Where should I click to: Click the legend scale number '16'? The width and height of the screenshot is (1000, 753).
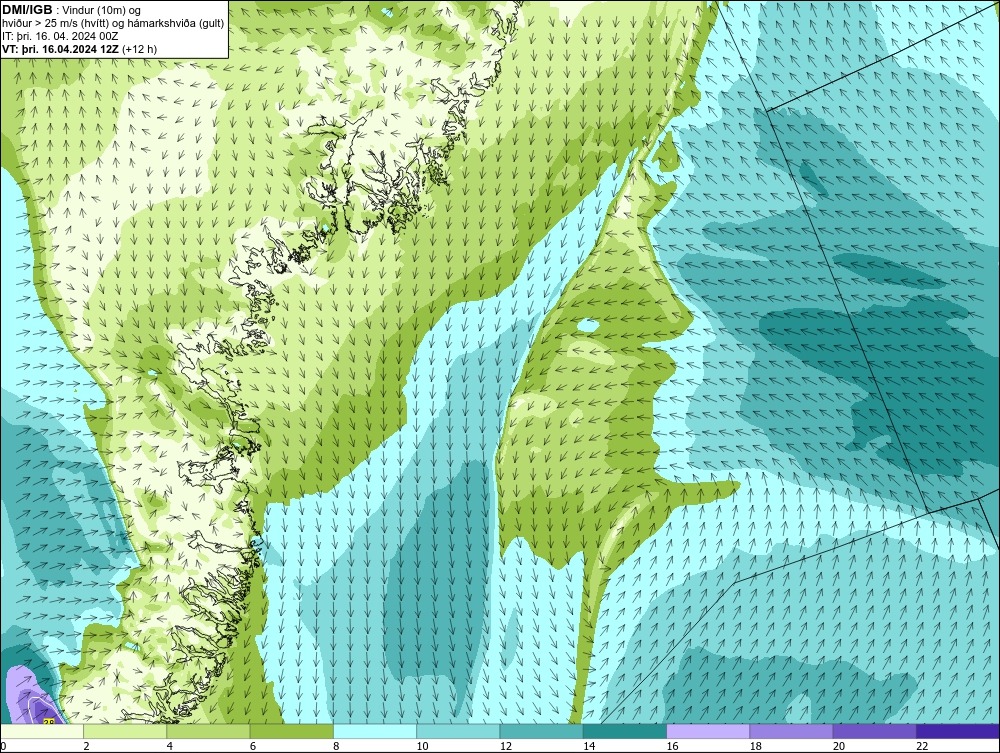point(673,747)
